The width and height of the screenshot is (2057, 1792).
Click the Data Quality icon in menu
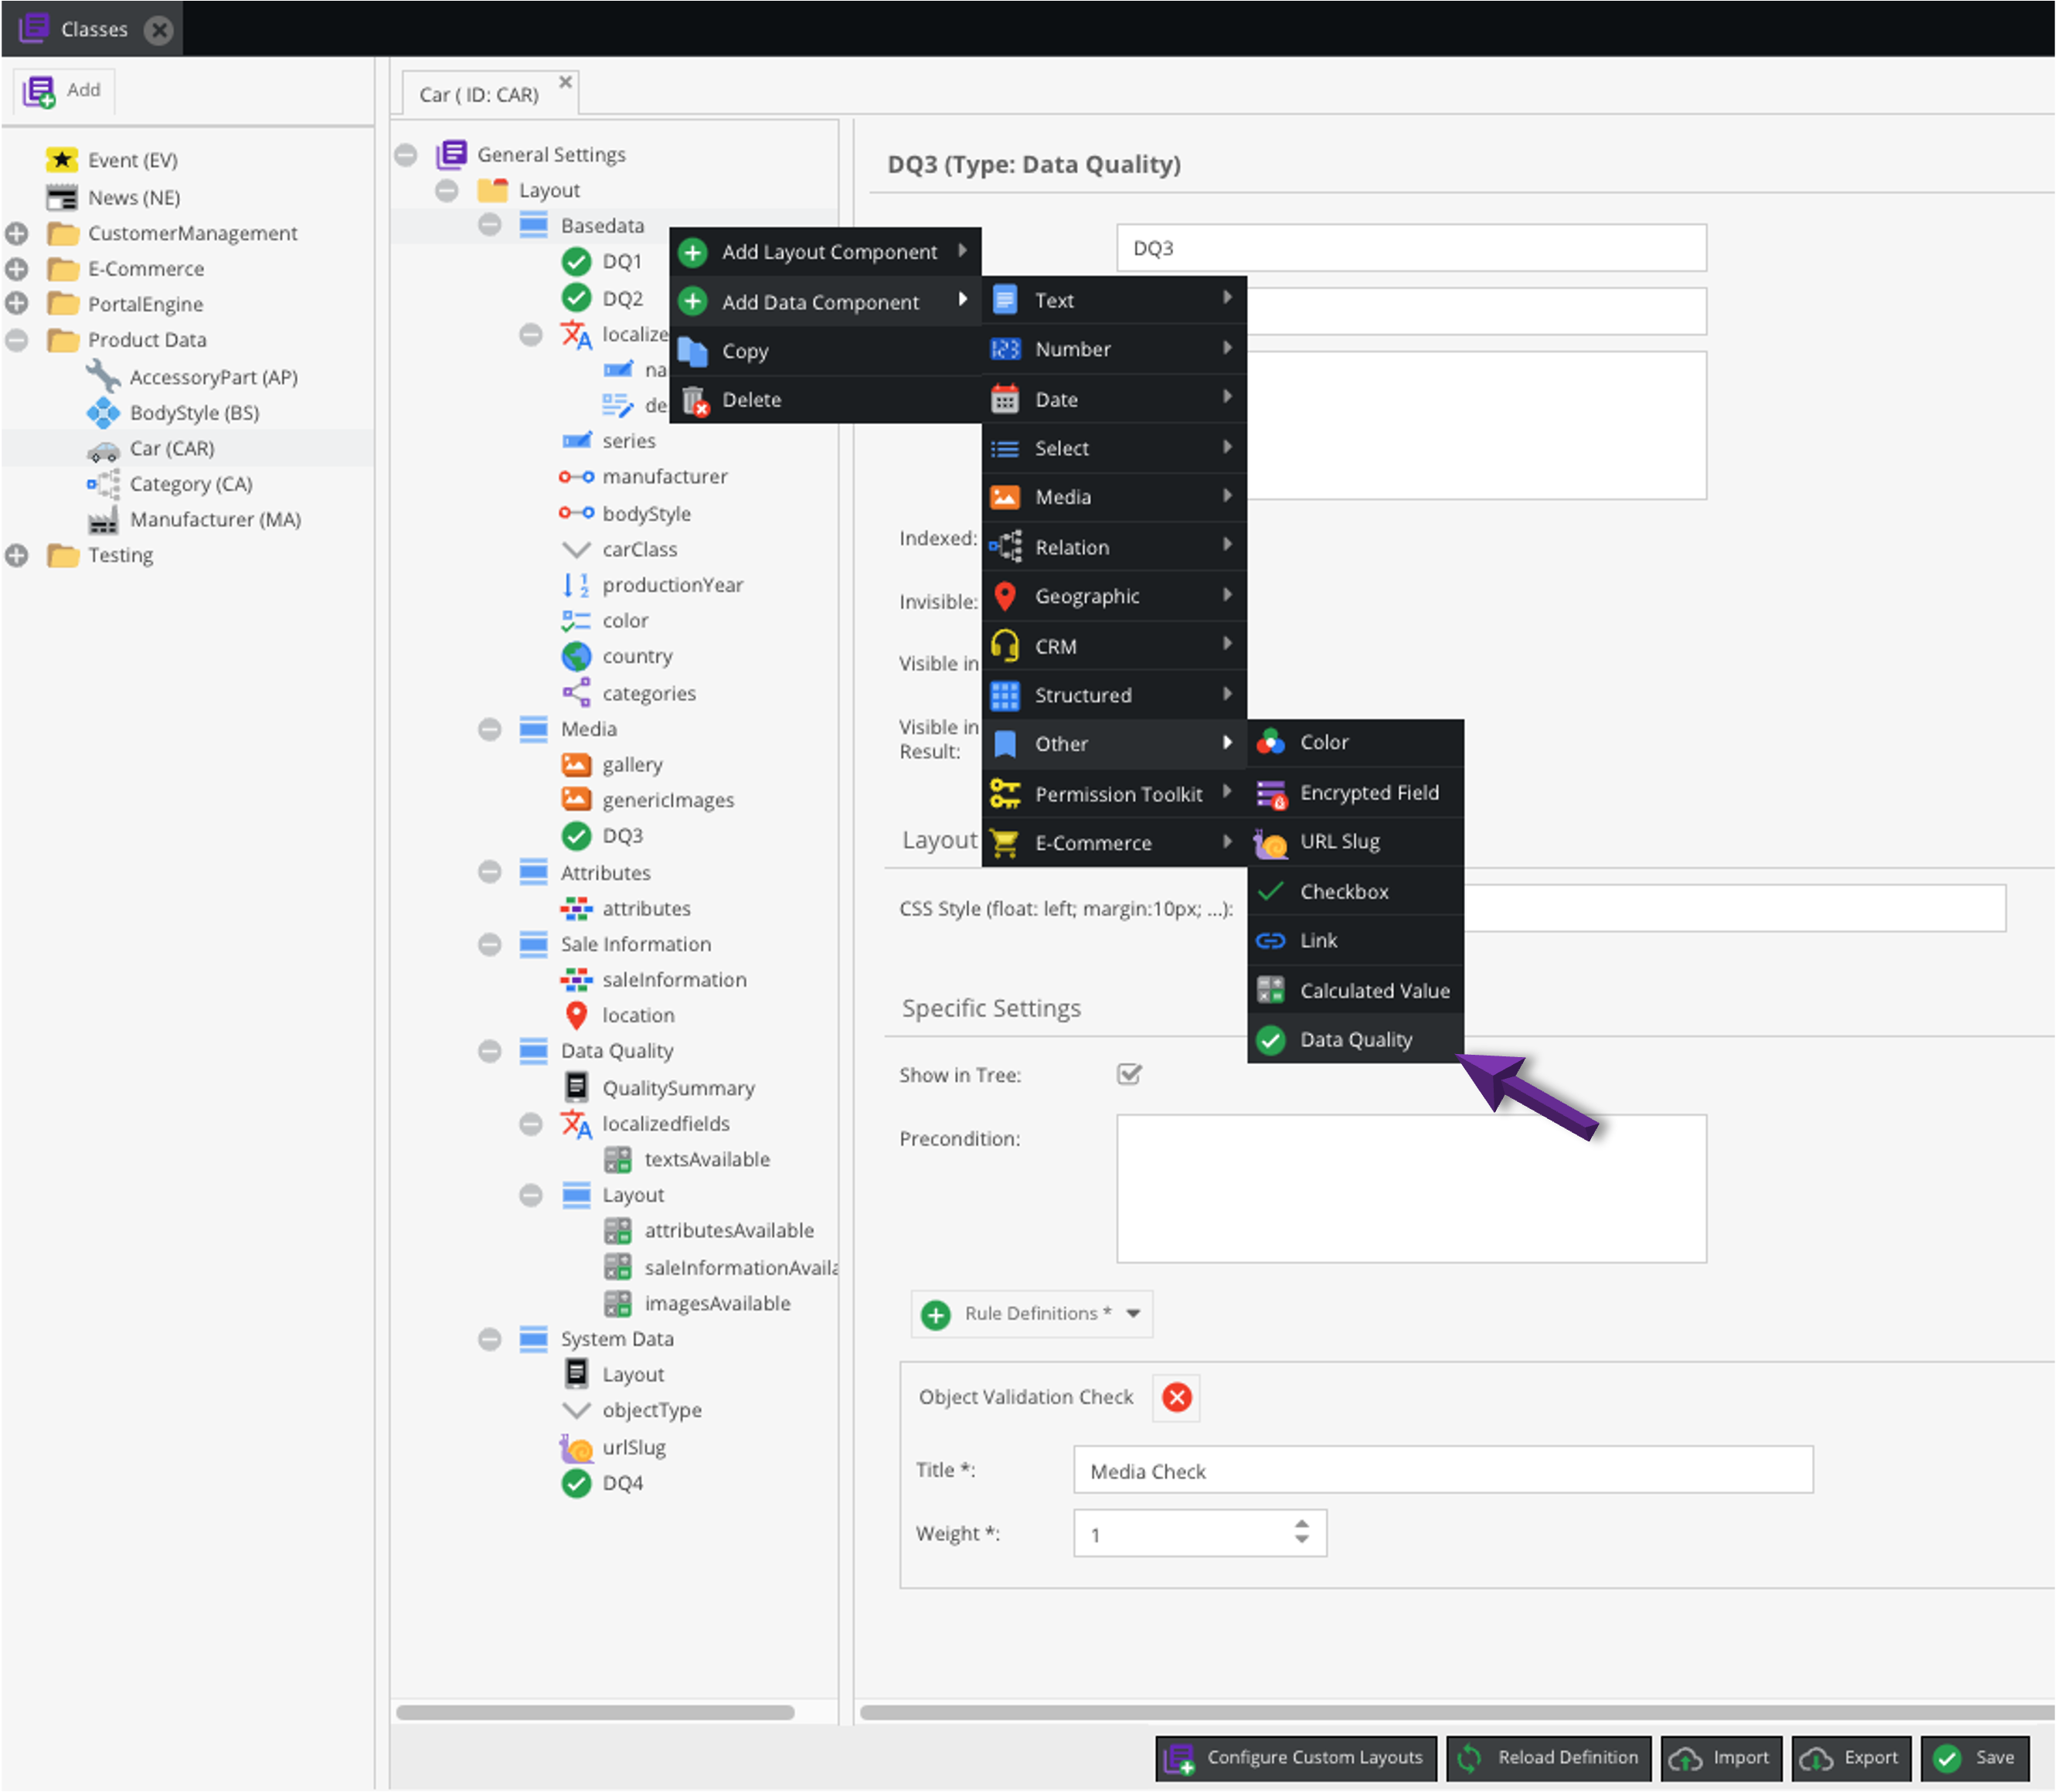[1272, 1038]
